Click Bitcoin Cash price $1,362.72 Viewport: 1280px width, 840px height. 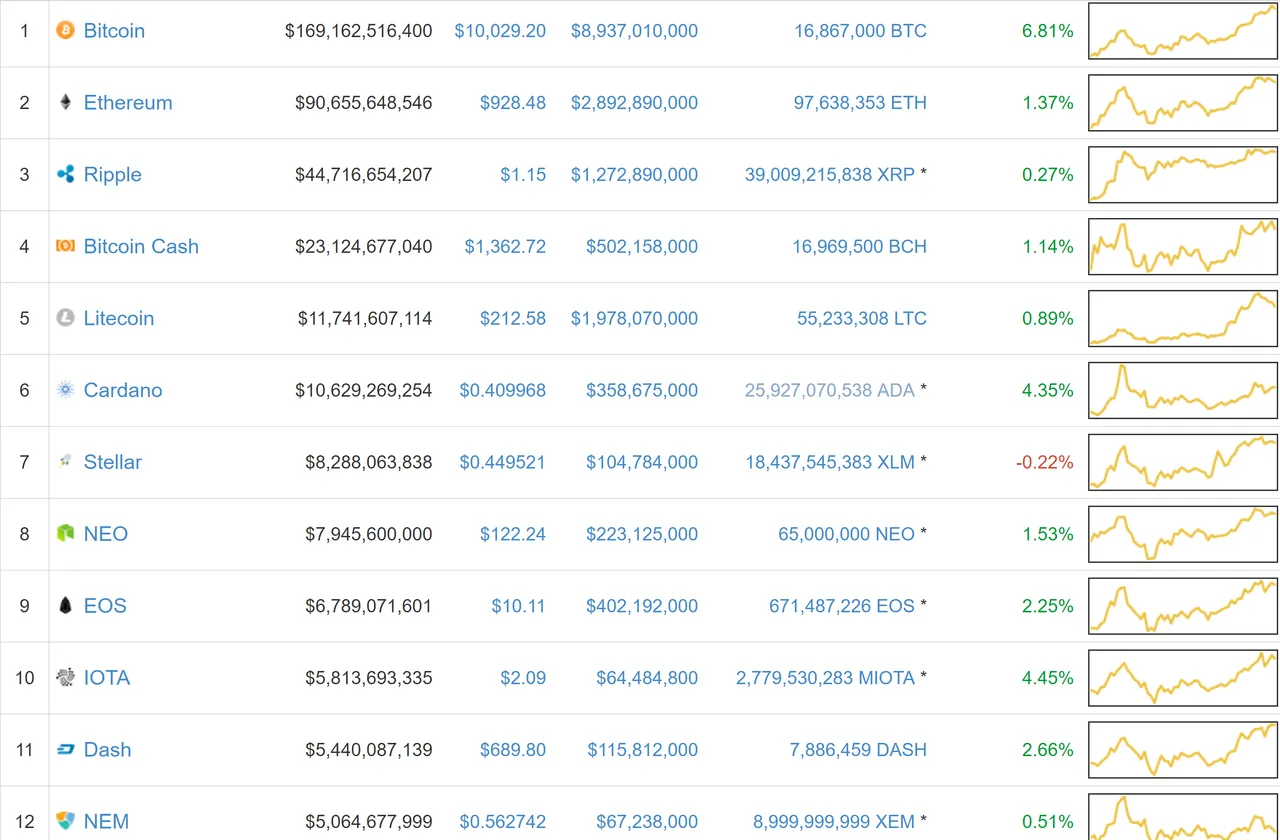coord(505,247)
